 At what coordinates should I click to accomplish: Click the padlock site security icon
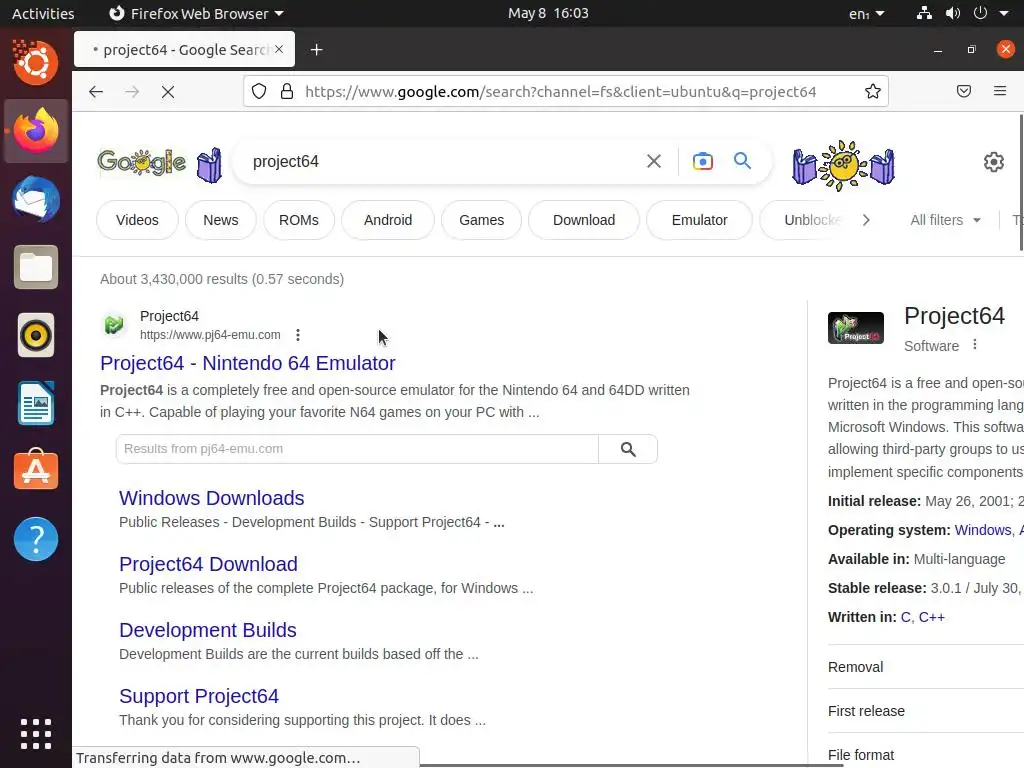click(287, 91)
